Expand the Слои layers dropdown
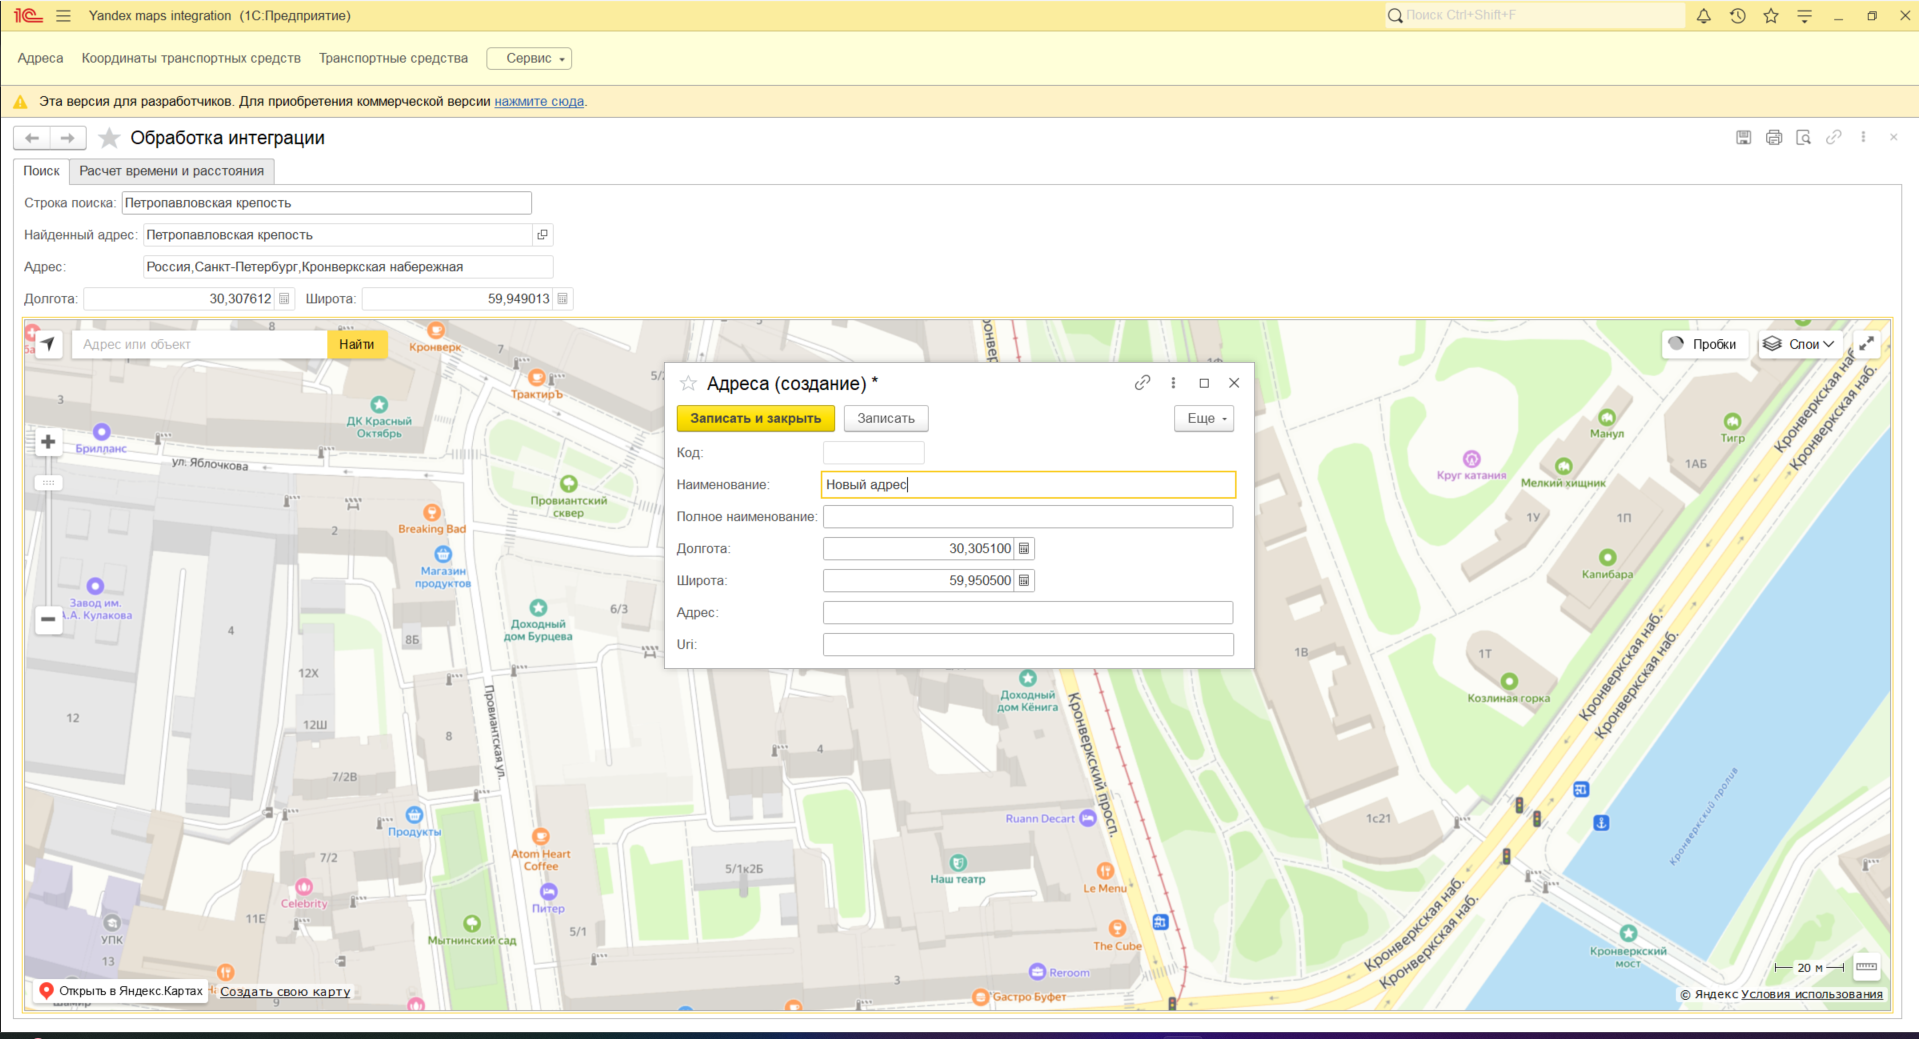The image size is (1919, 1039). 1799,344
